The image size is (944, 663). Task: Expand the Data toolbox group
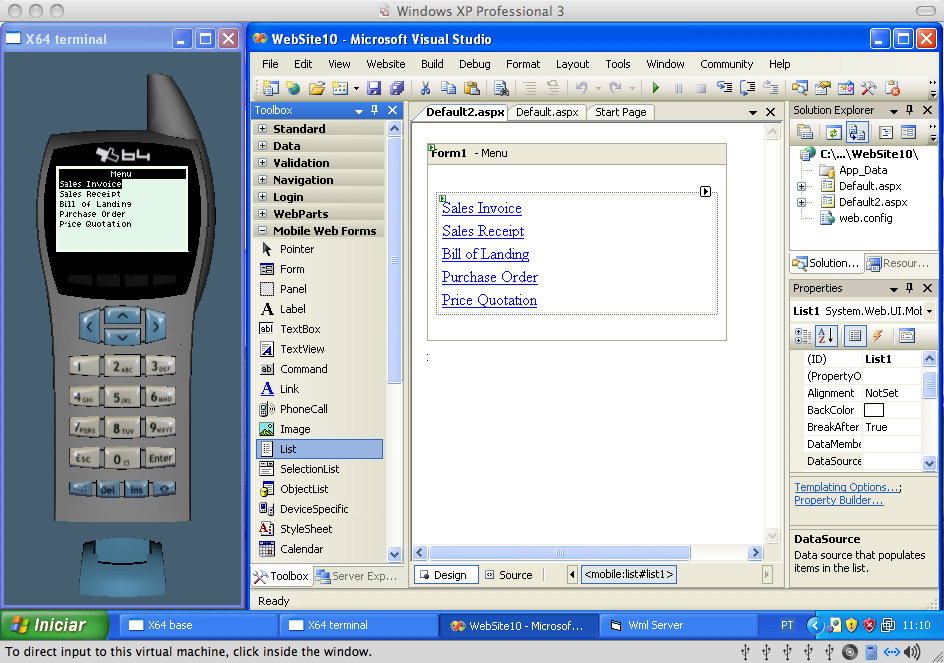pyautogui.click(x=262, y=145)
